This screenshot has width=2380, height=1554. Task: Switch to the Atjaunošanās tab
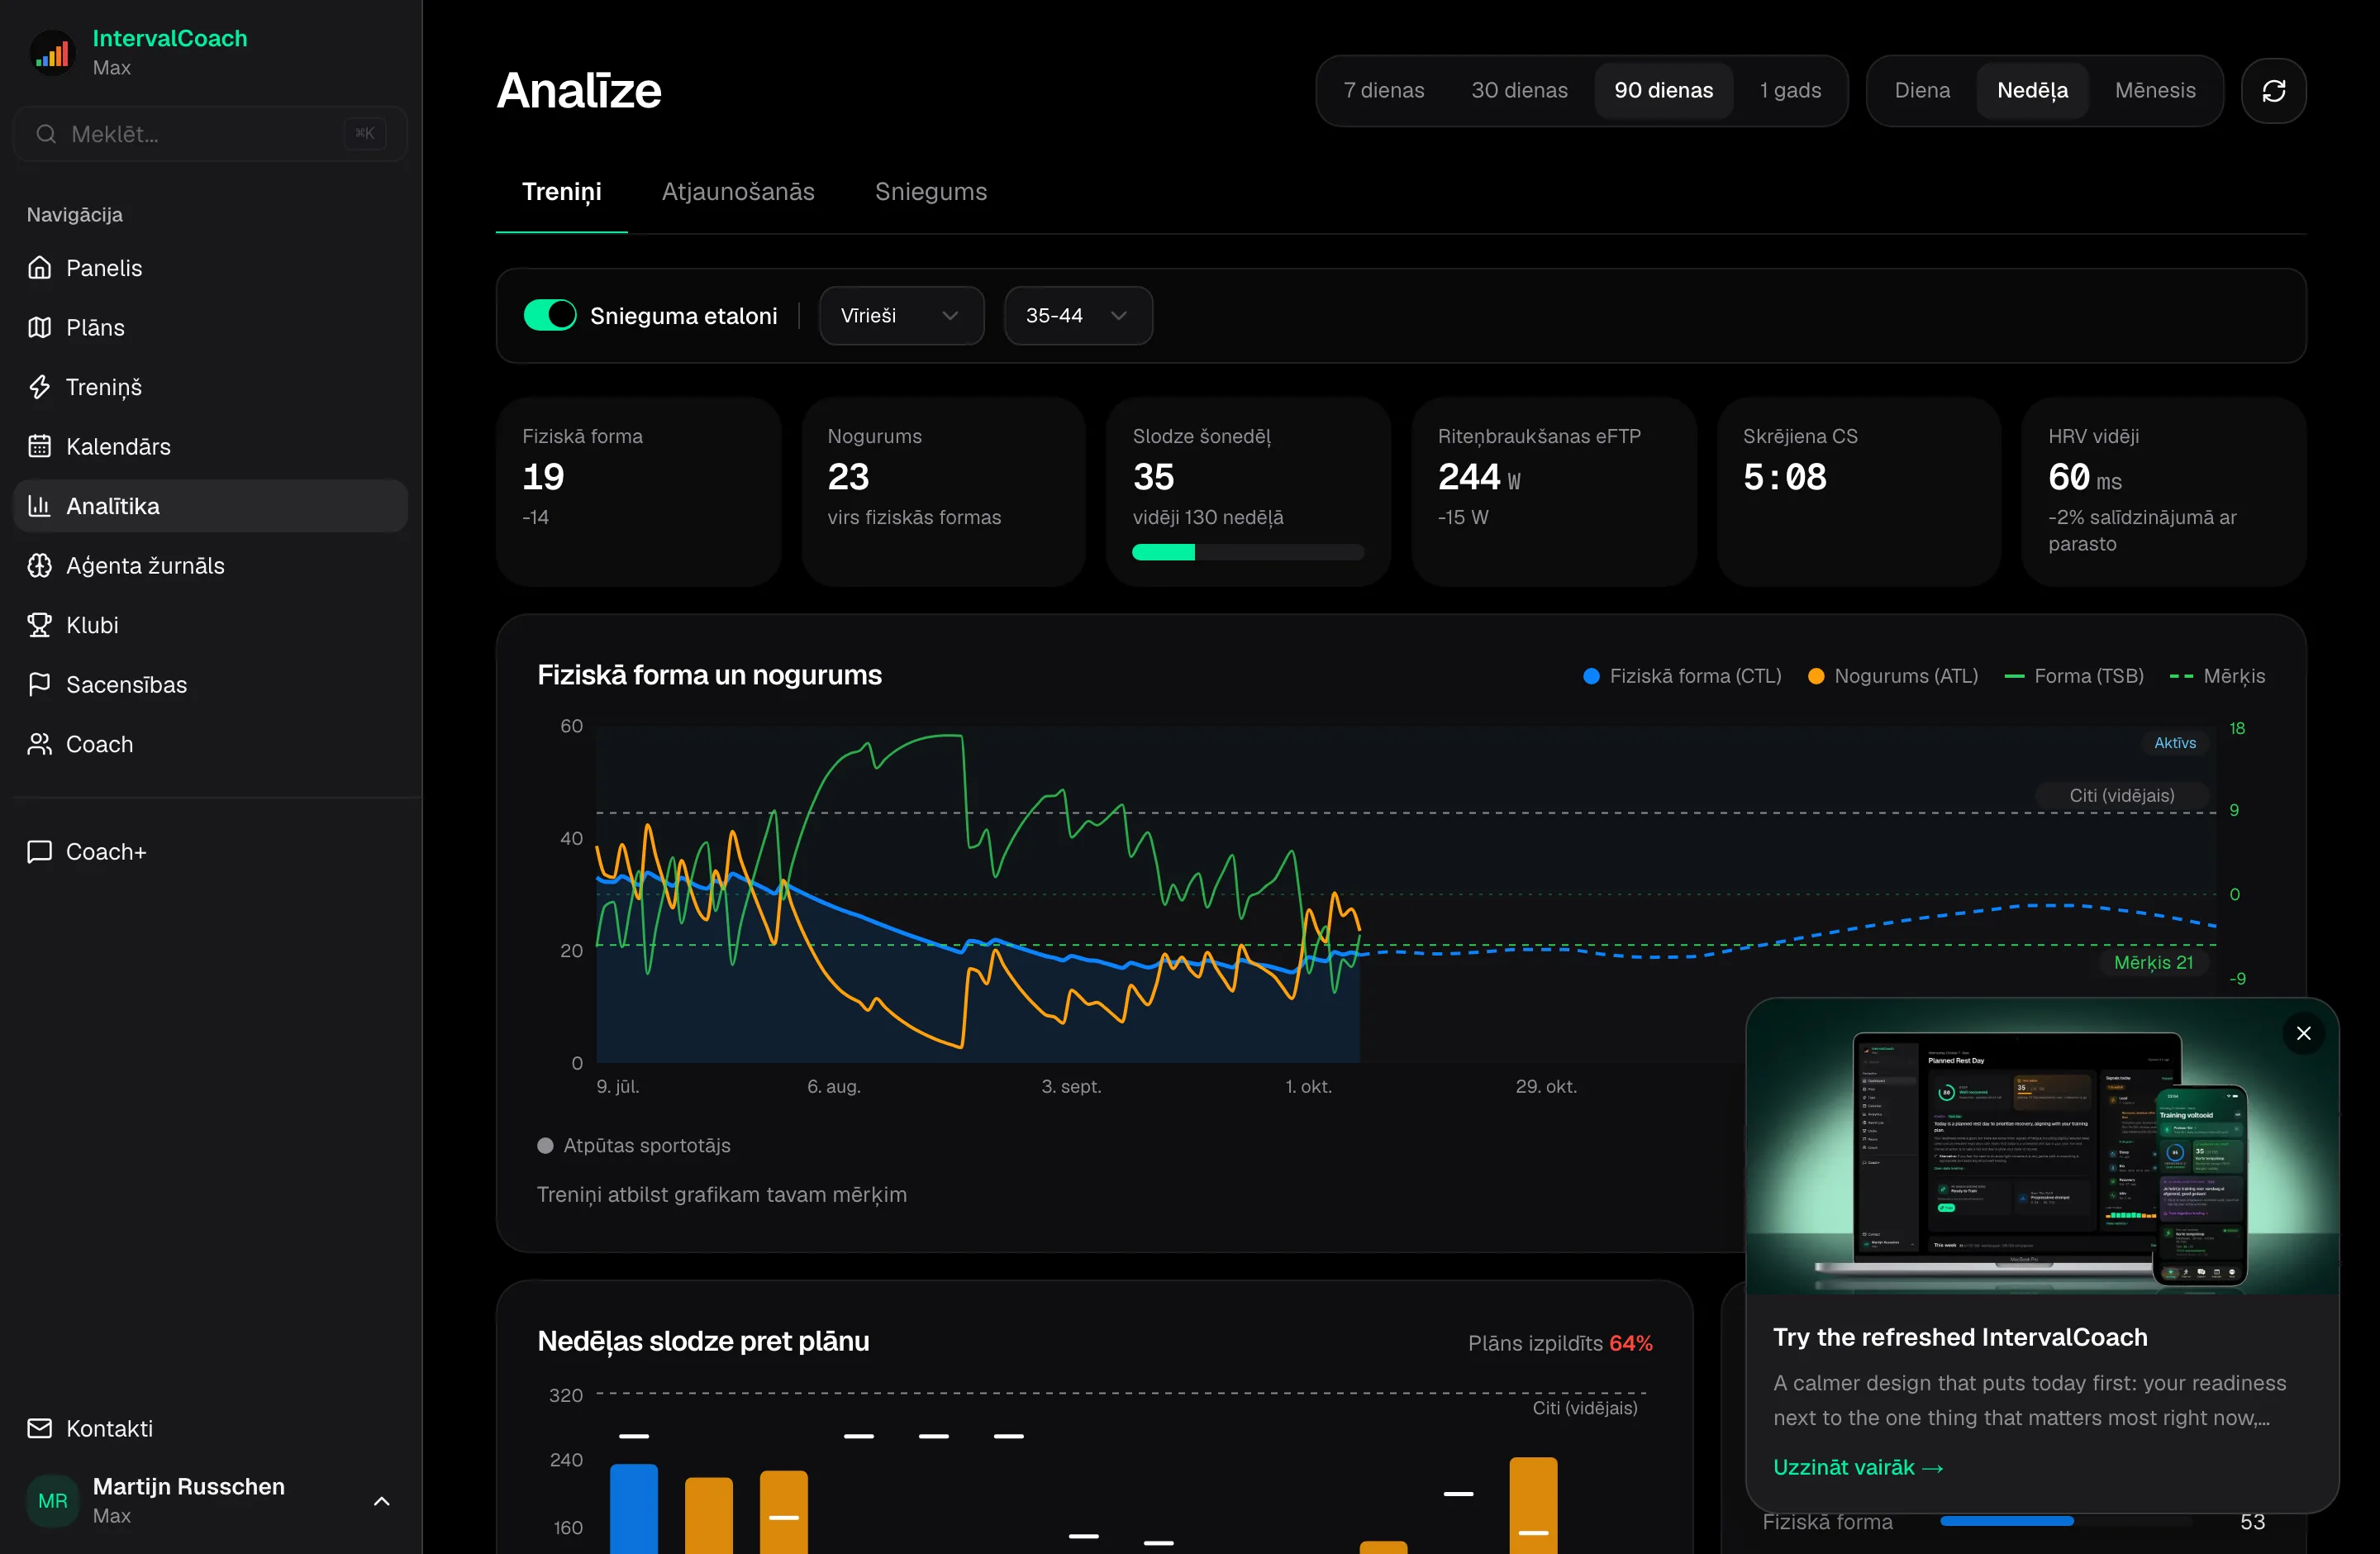point(738,192)
